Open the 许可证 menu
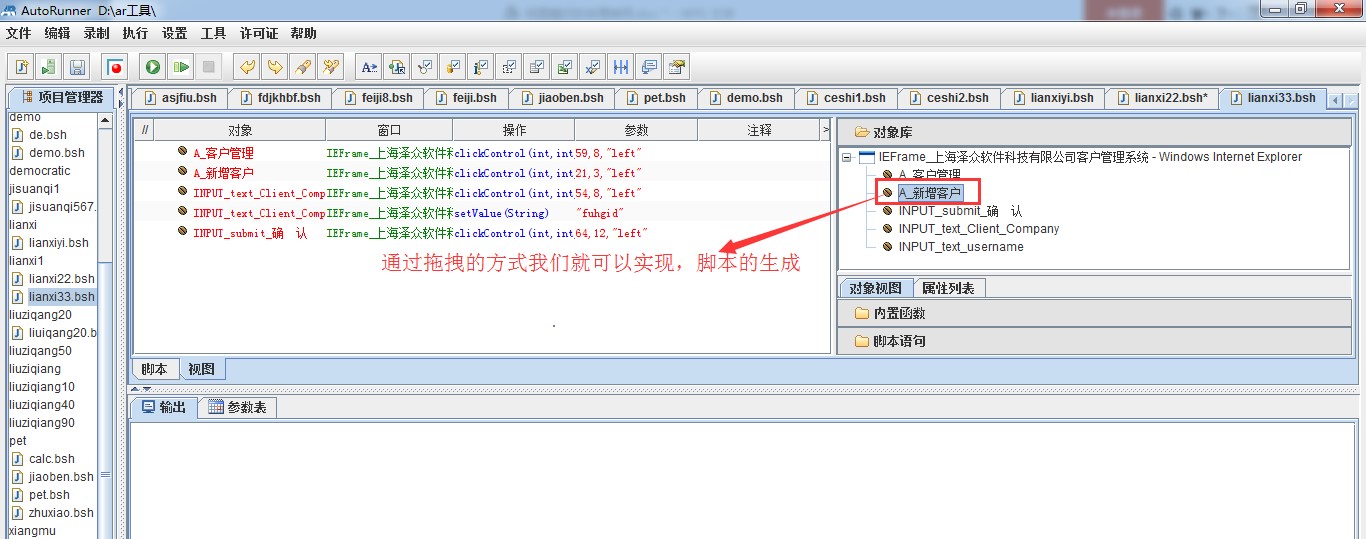 [x=259, y=33]
